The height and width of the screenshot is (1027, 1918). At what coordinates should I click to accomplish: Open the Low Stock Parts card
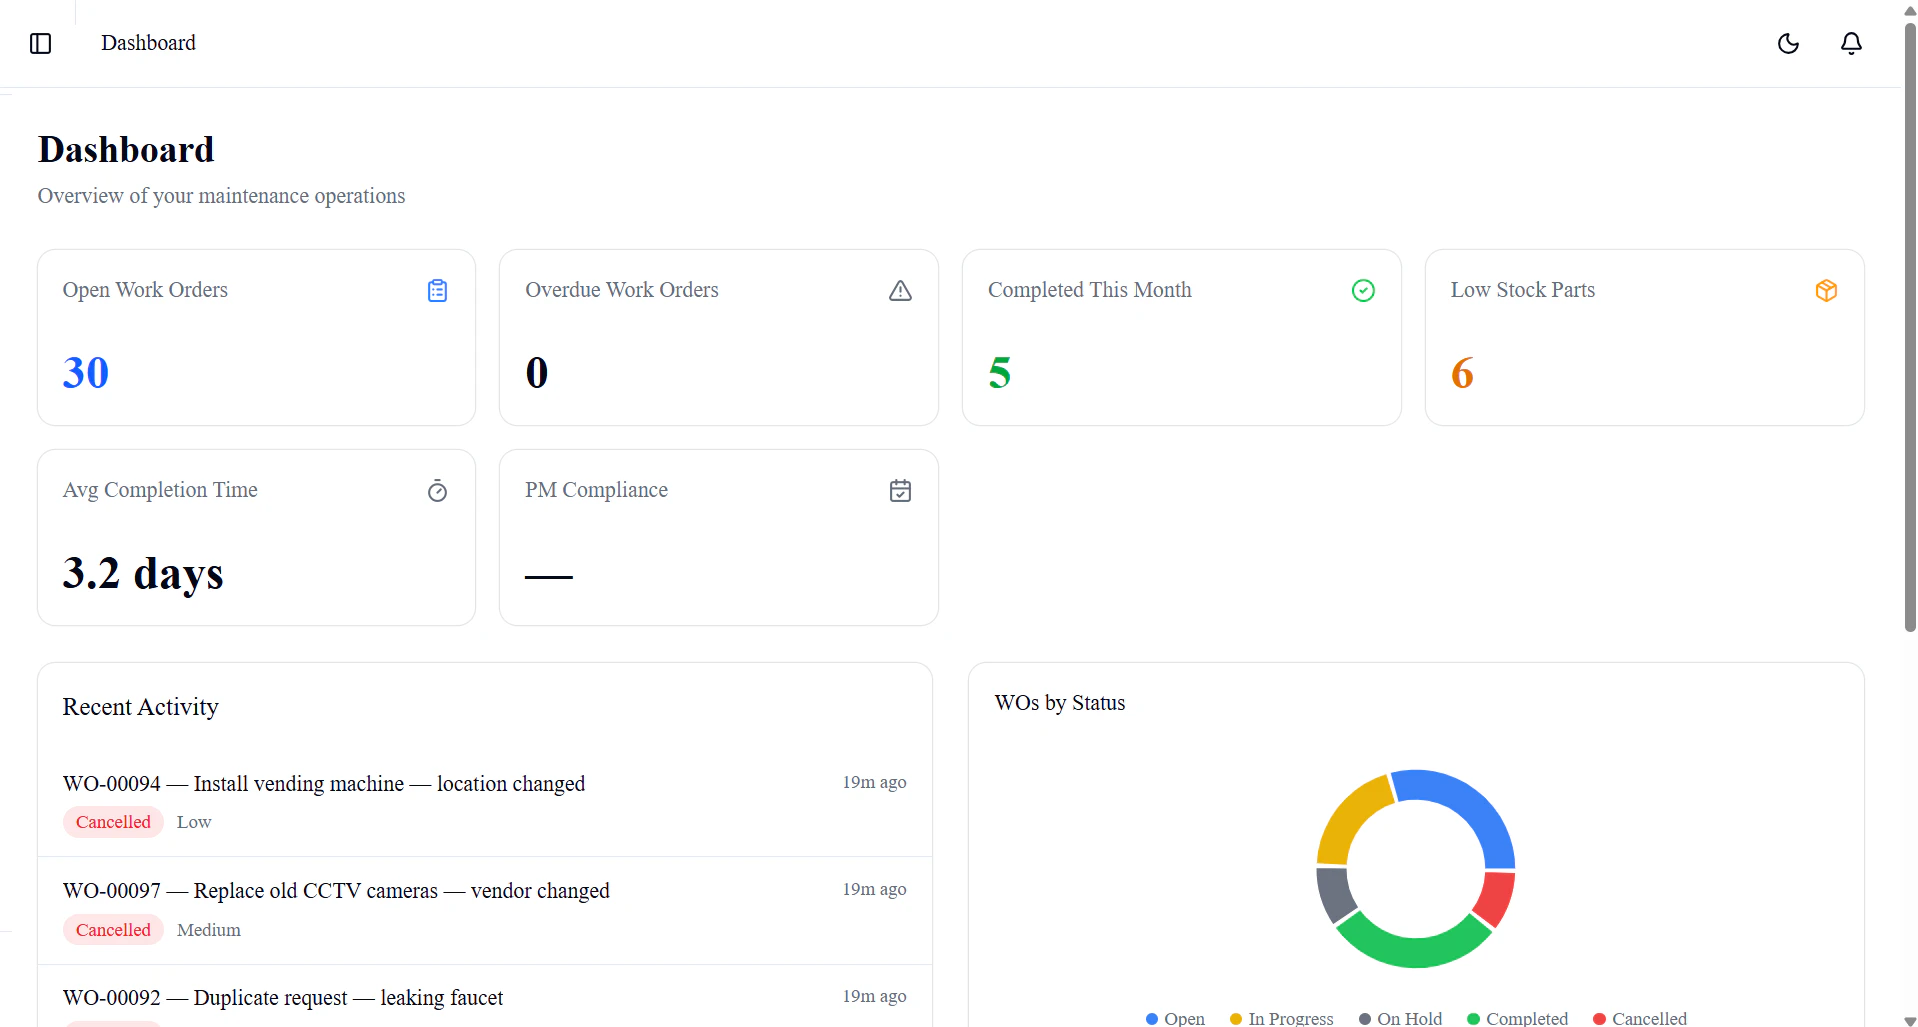pos(1644,338)
